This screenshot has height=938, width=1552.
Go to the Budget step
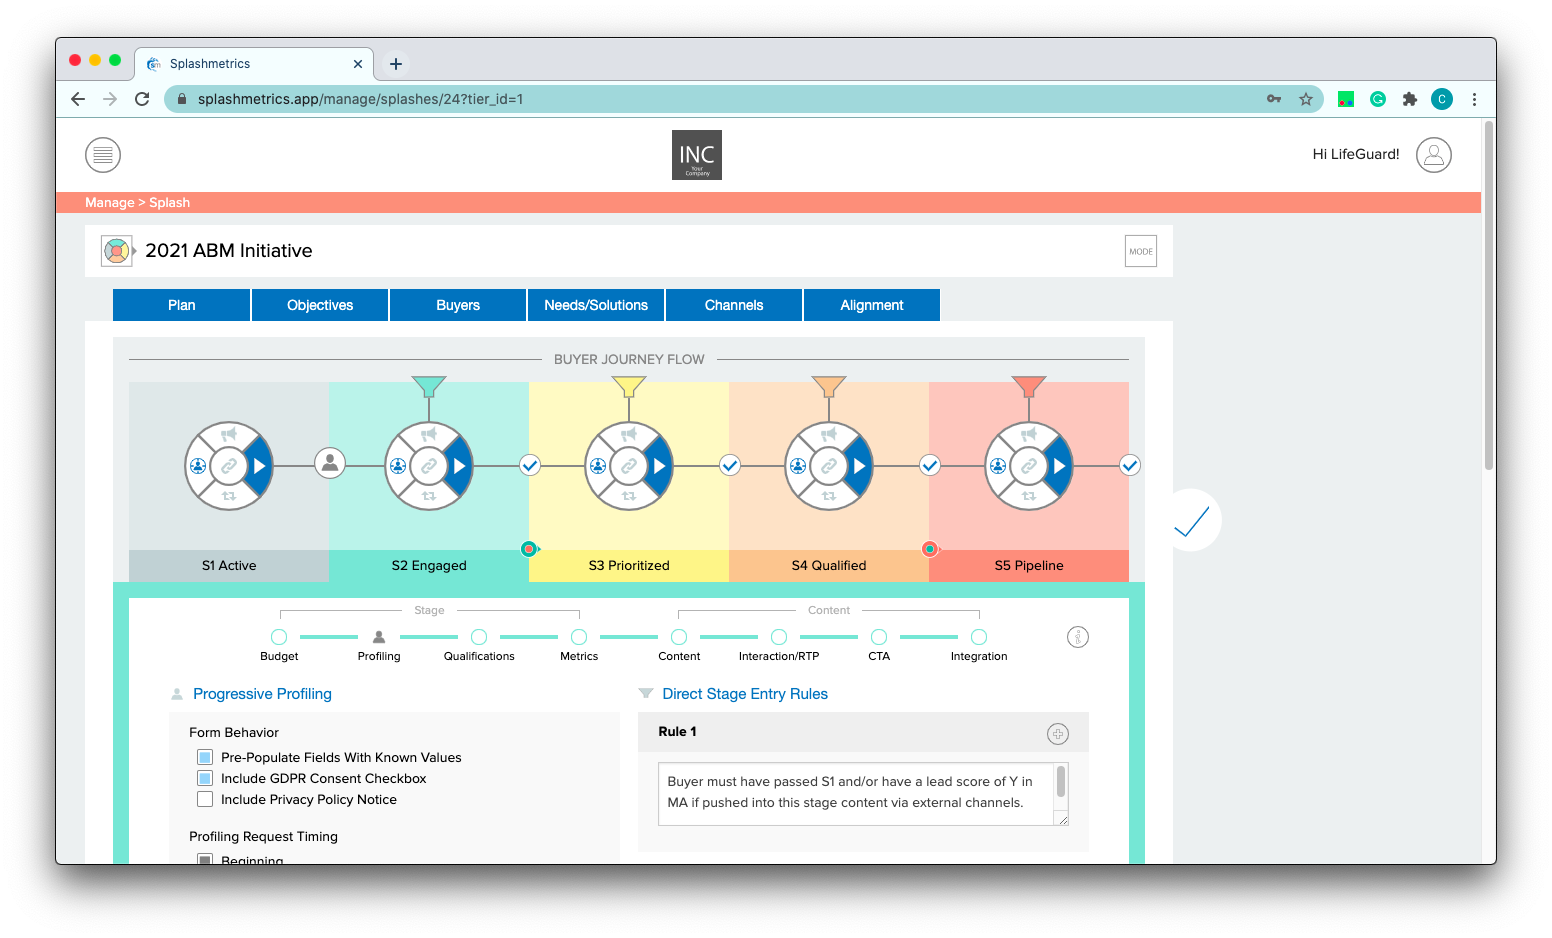coord(279,637)
